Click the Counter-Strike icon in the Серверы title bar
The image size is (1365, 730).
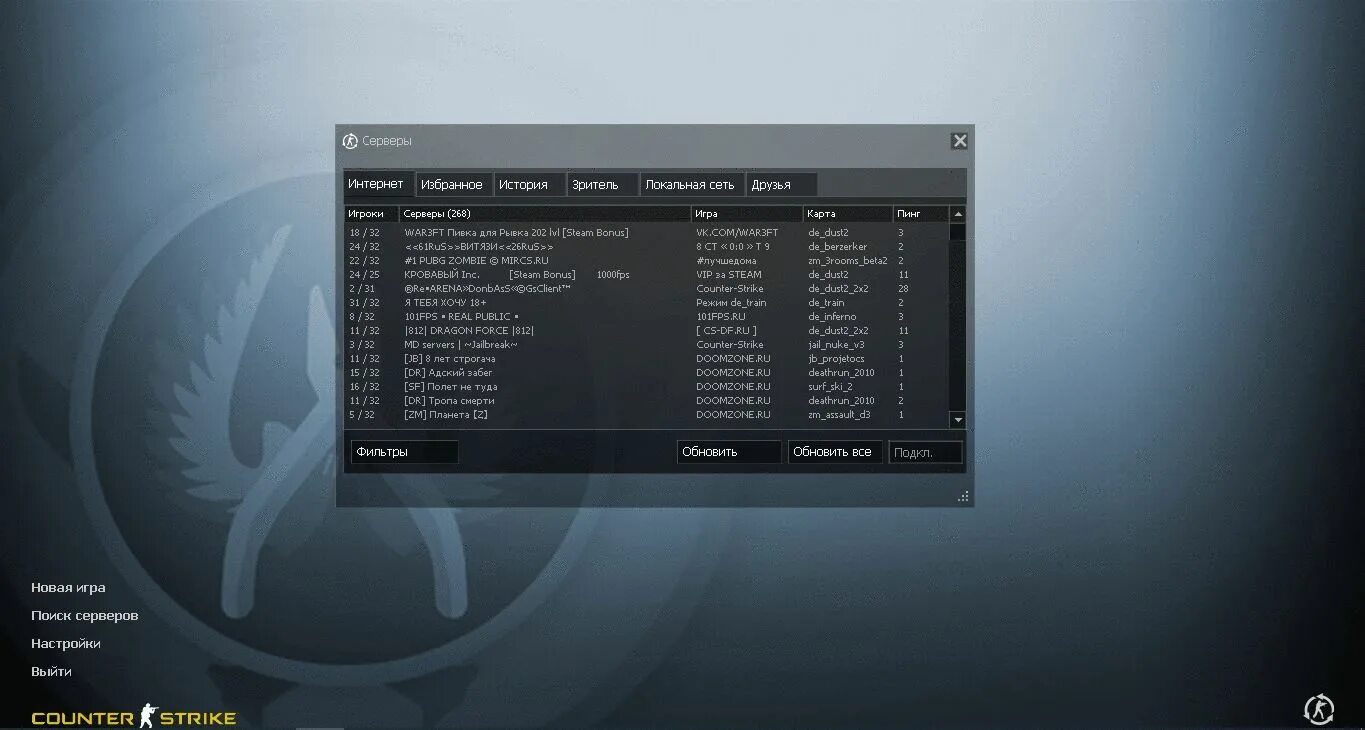coord(350,141)
